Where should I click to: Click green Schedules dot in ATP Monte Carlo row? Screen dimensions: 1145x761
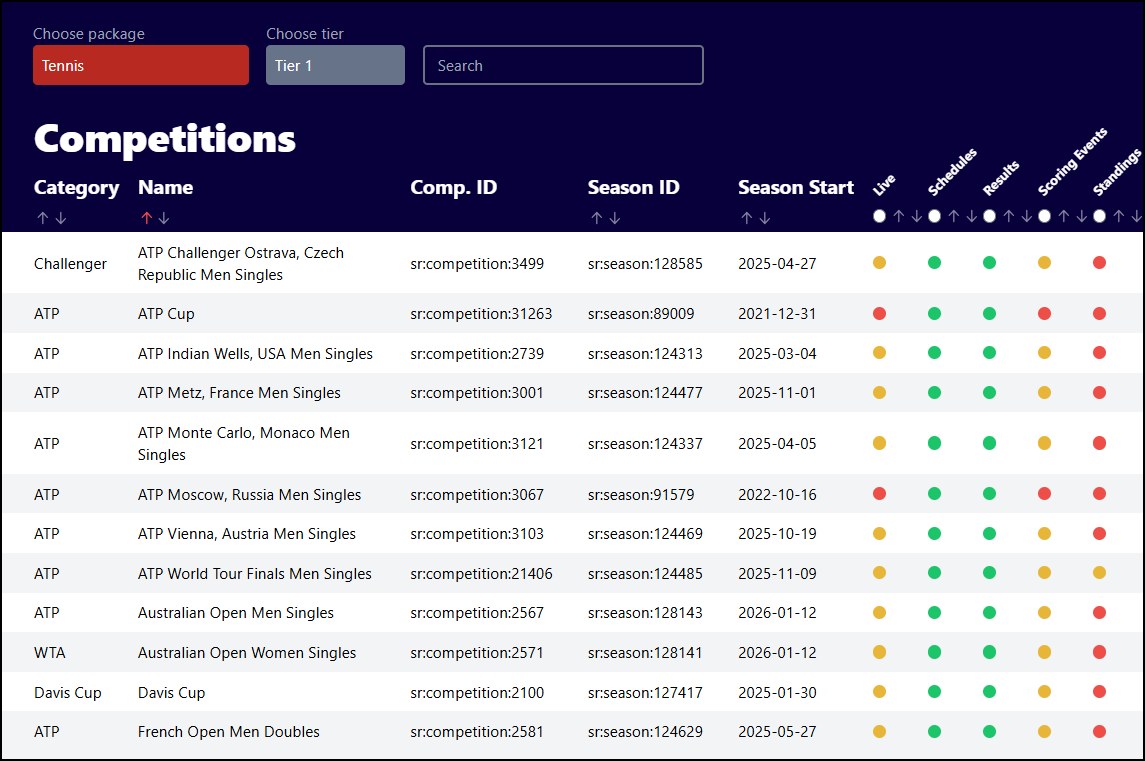(934, 443)
